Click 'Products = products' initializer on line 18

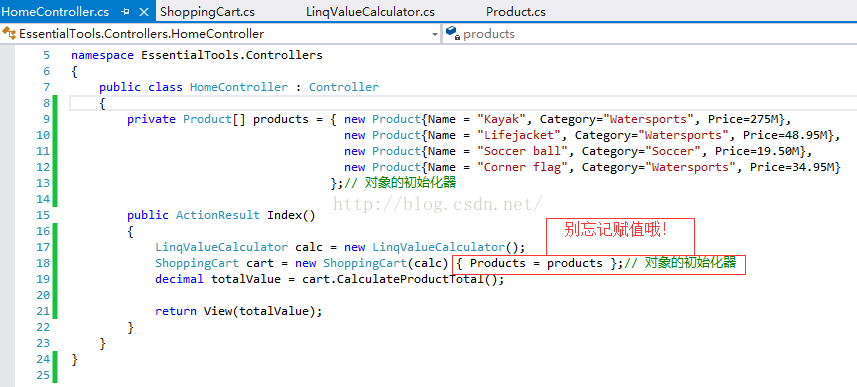(x=536, y=263)
